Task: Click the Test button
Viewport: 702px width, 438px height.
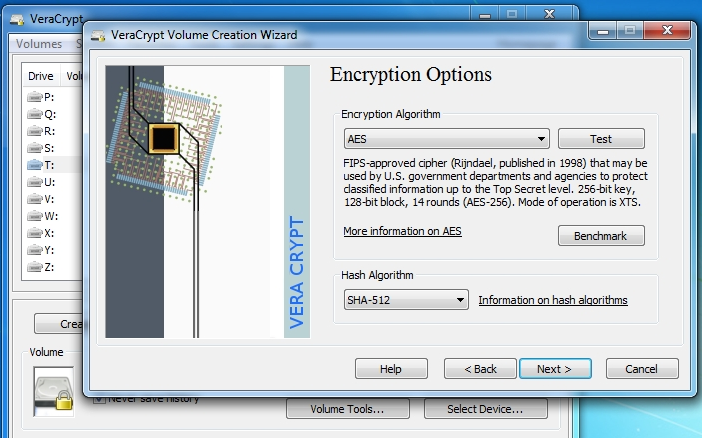Action: click(x=601, y=139)
